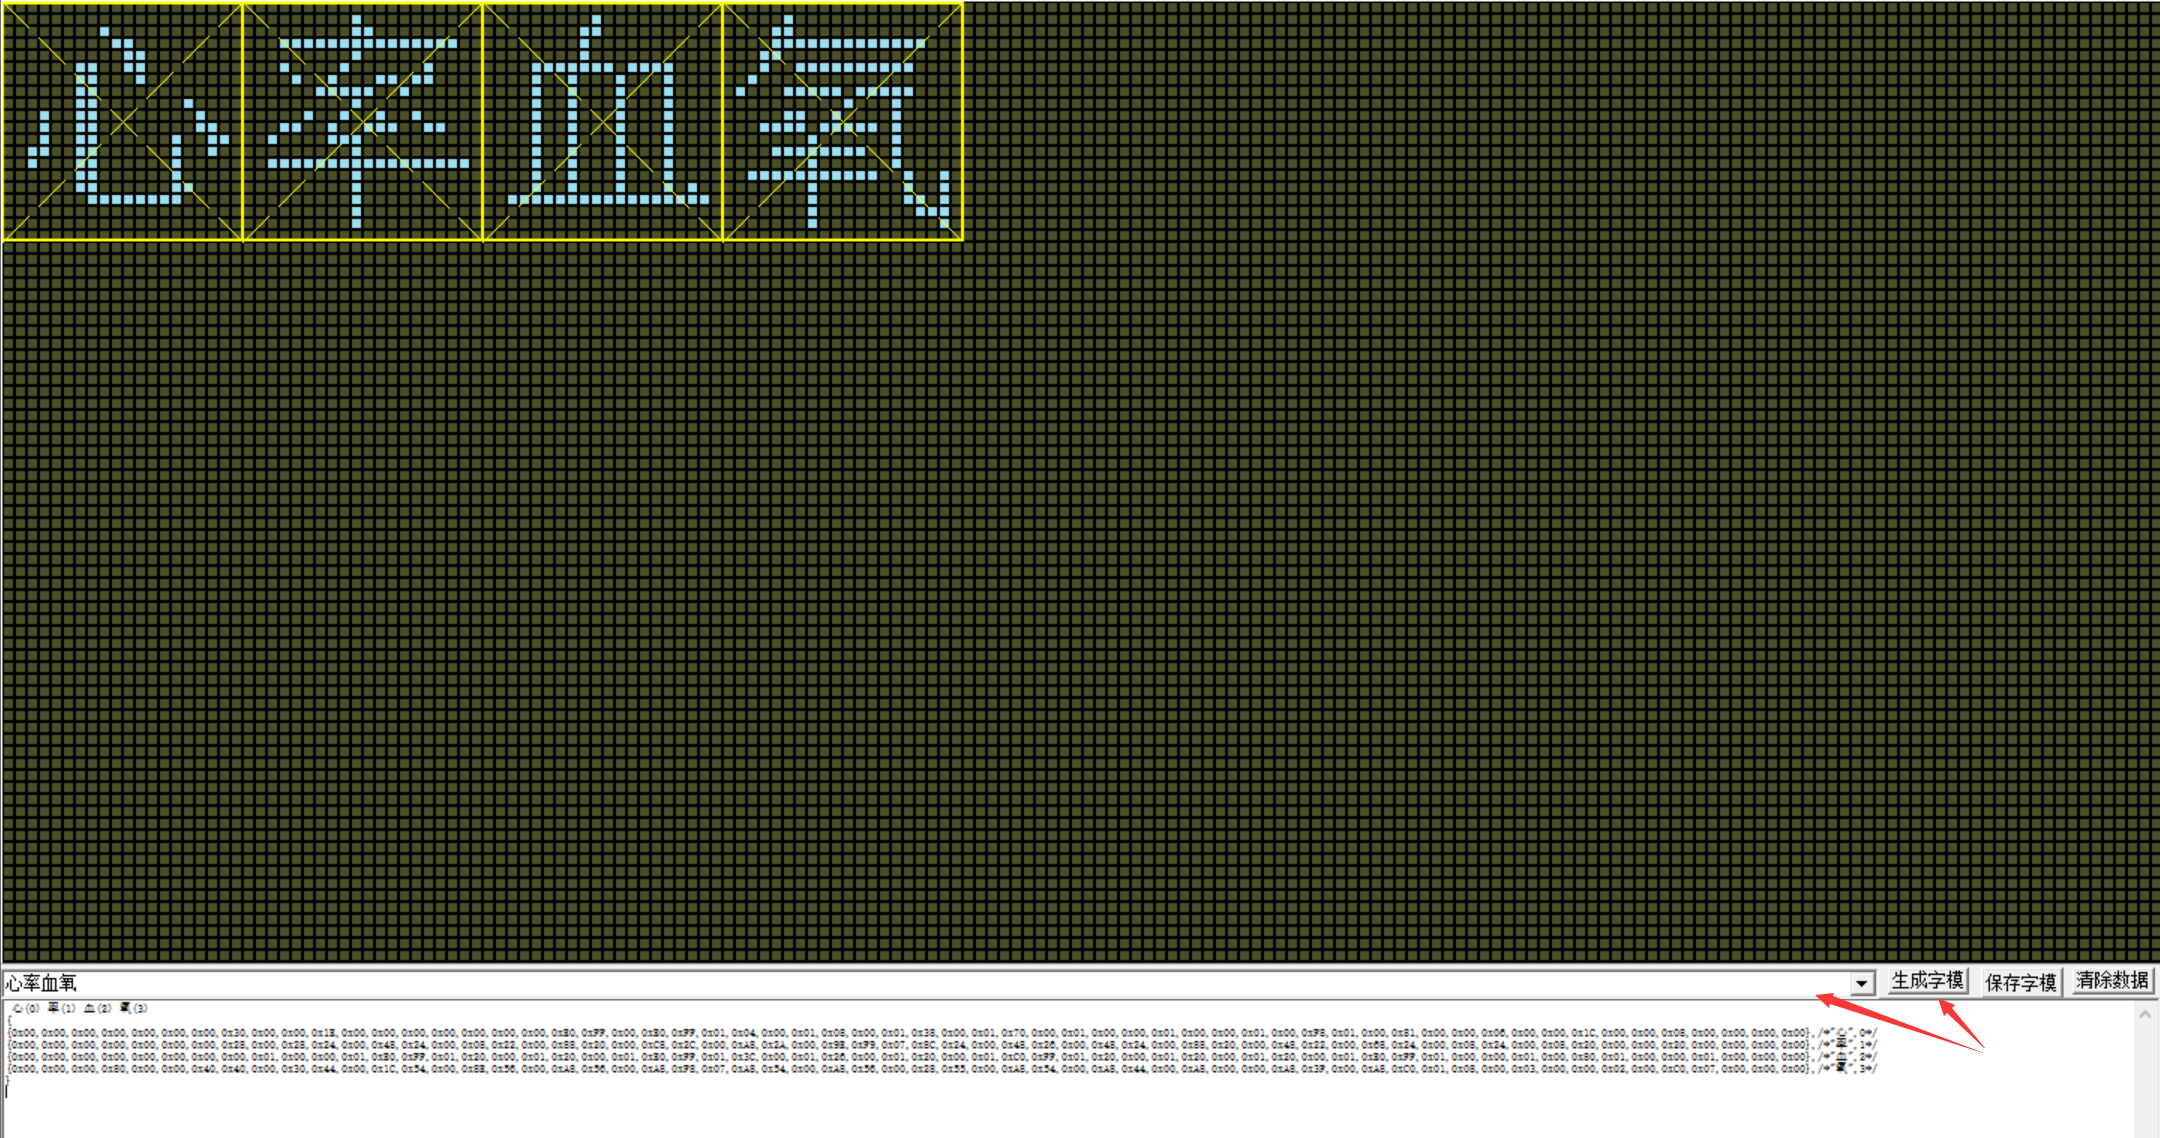This screenshot has height=1138, width=2160.
Task: Select the 心 glyph cell in the dot matrix
Action: point(122,122)
